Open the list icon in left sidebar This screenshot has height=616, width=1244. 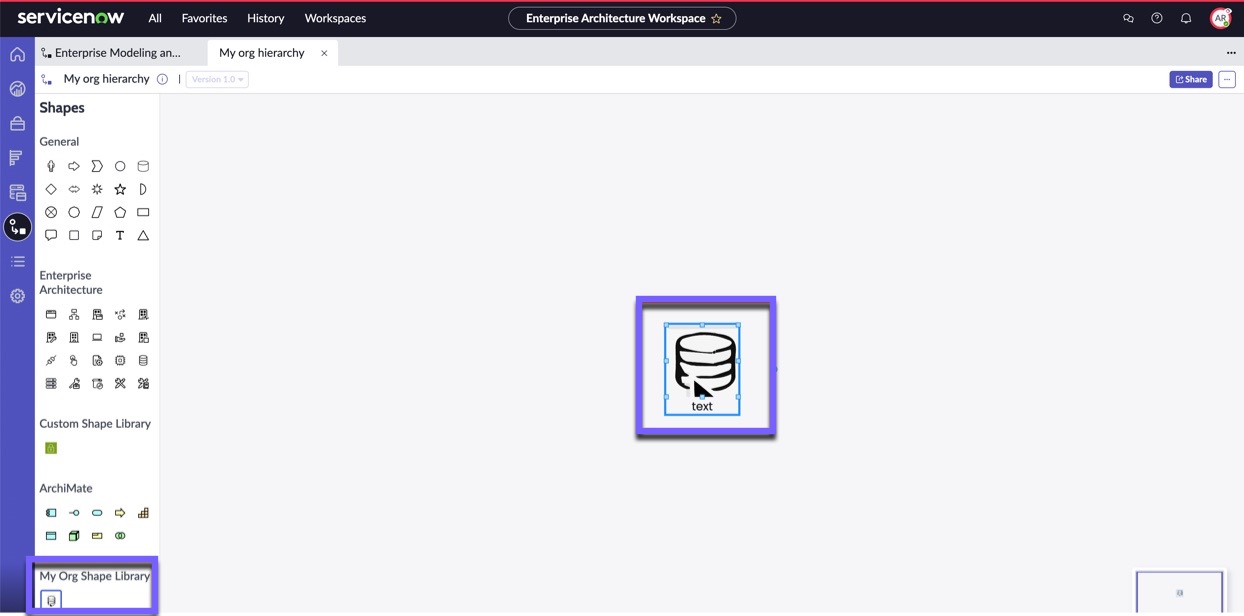pyautogui.click(x=17, y=261)
